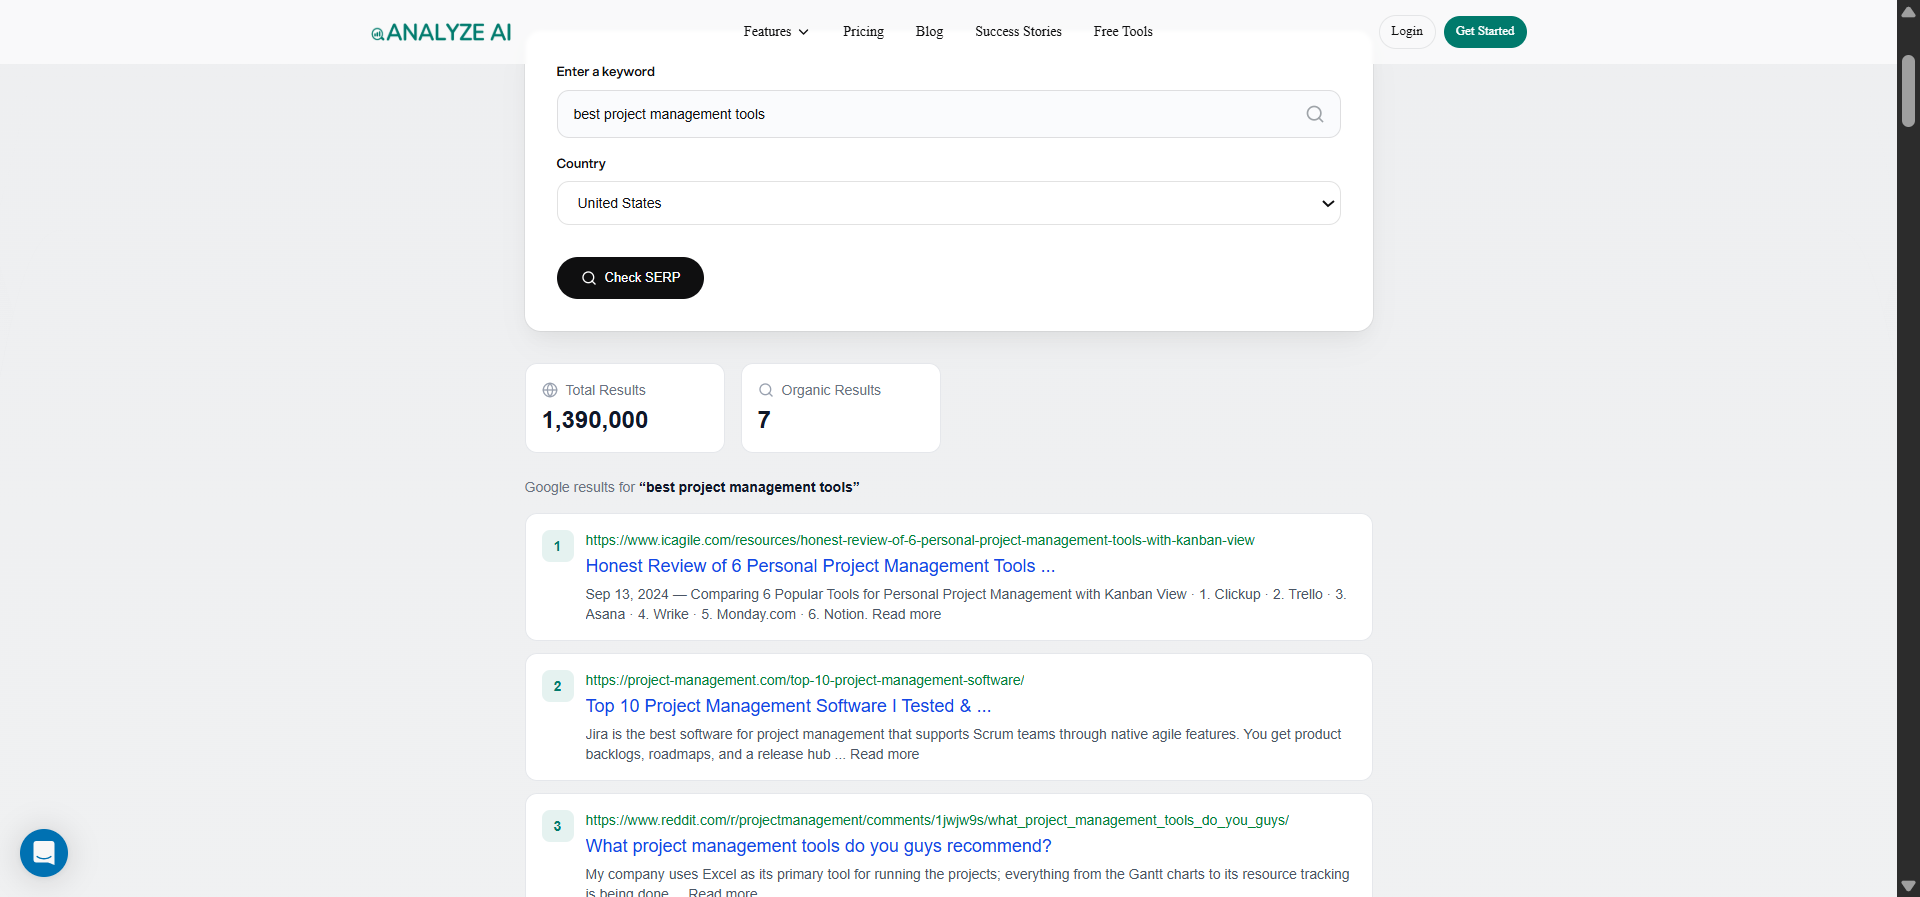Open the Top 10 Project Management Software link
1920x897 pixels.
coord(788,706)
